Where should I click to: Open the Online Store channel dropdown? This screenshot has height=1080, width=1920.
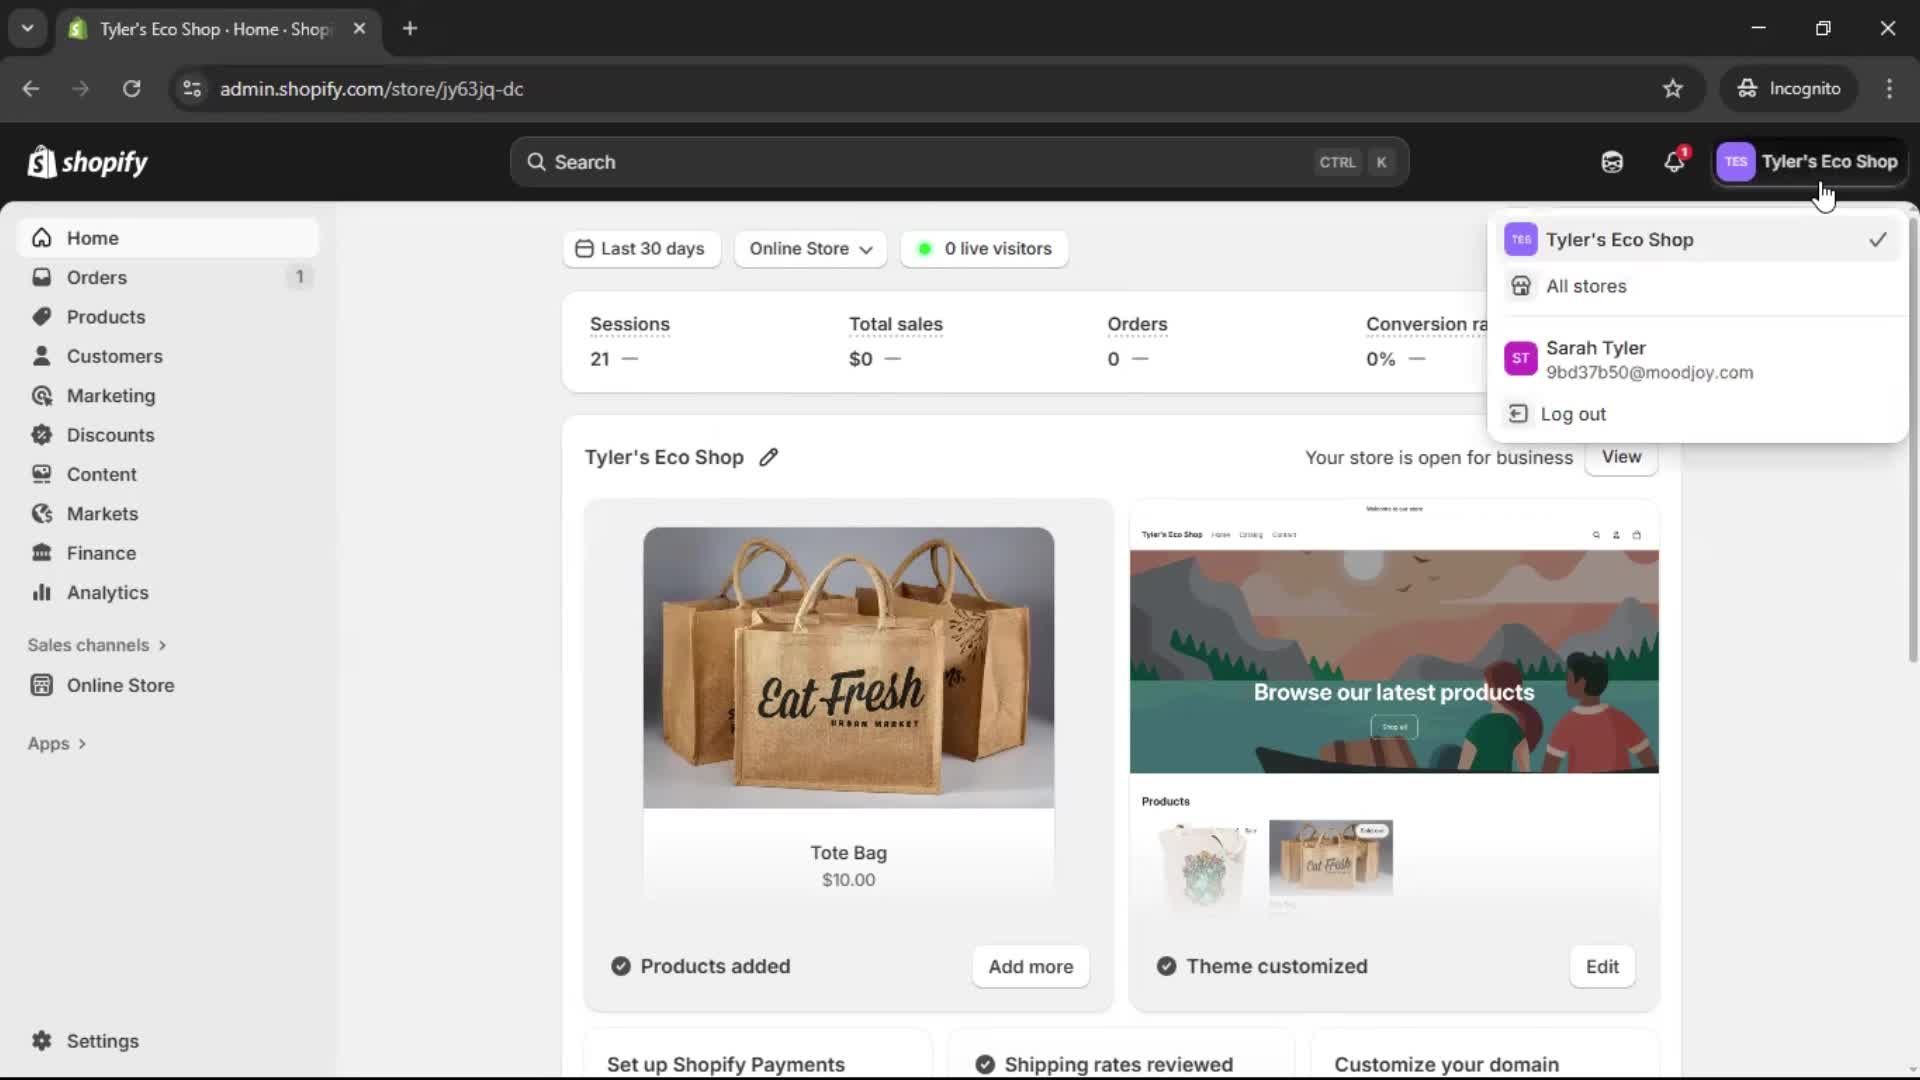click(x=810, y=249)
